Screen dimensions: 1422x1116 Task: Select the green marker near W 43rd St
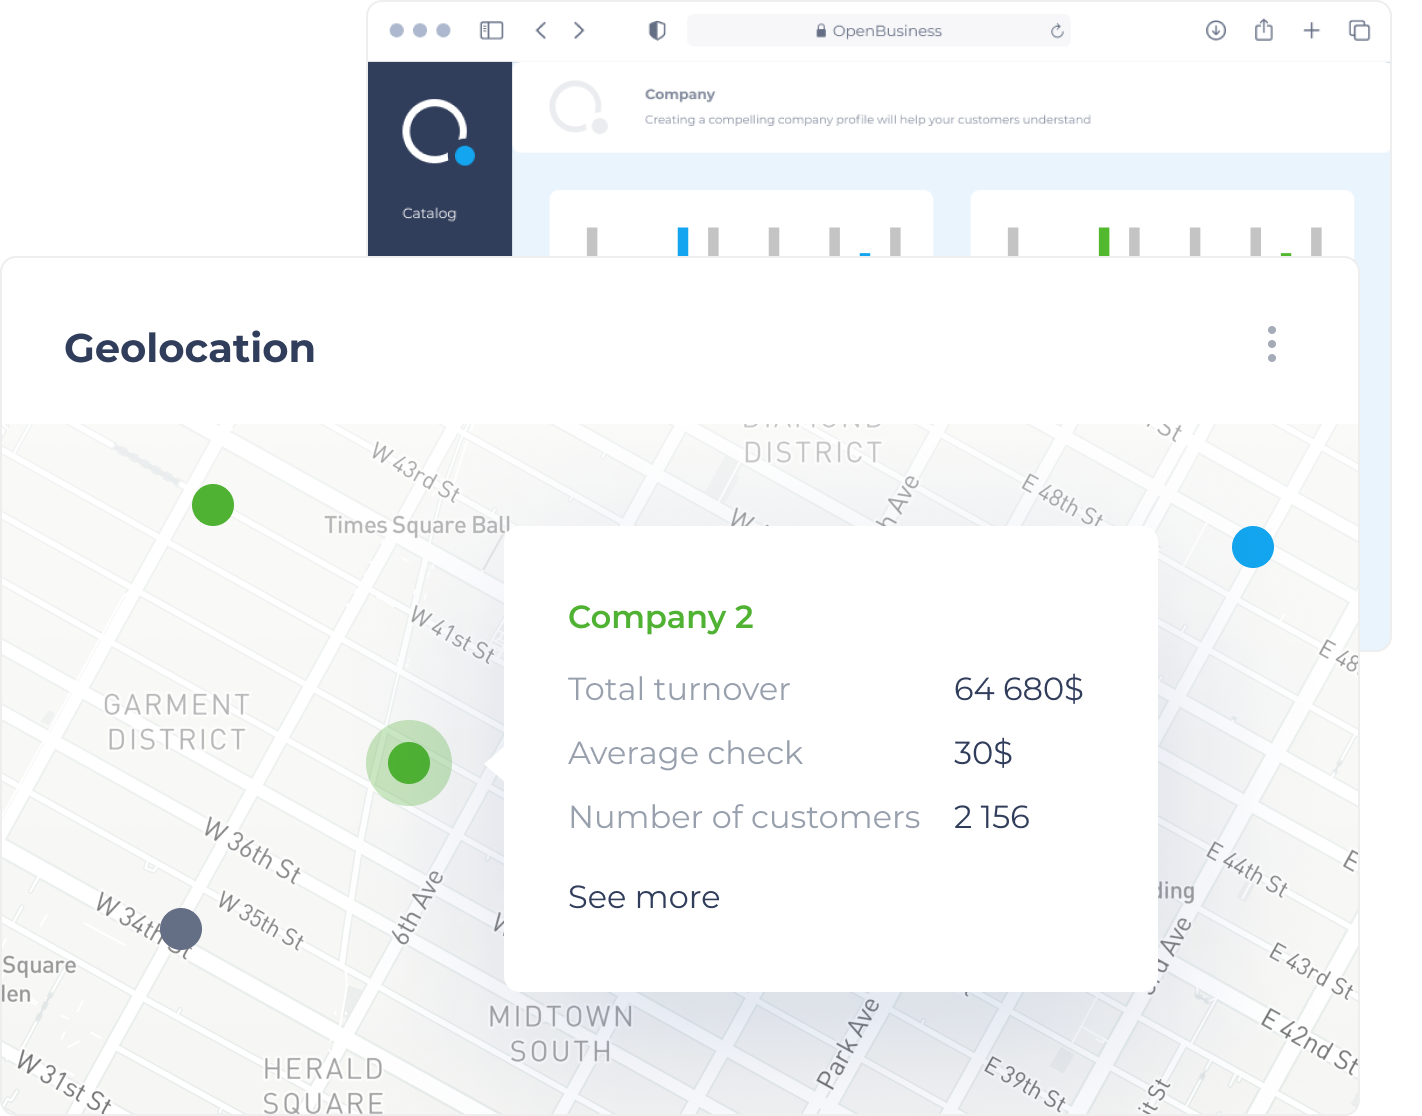(x=213, y=505)
